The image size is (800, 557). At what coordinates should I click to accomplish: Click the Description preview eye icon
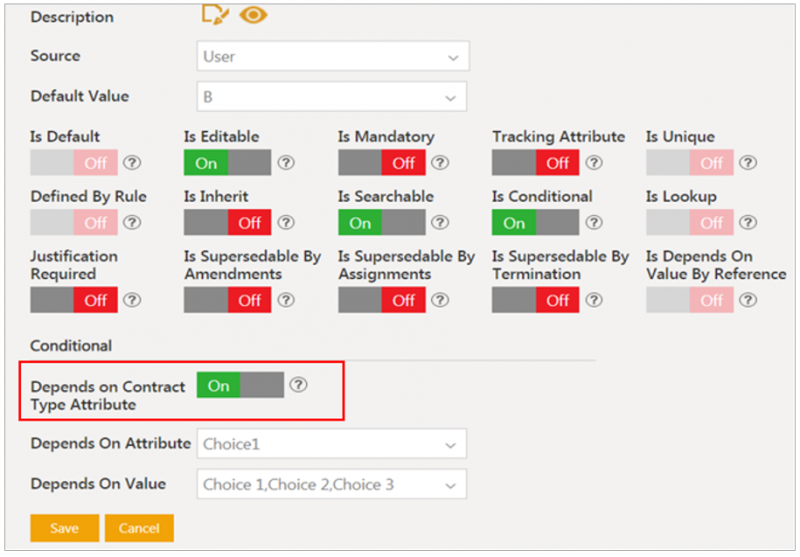(253, 15)
